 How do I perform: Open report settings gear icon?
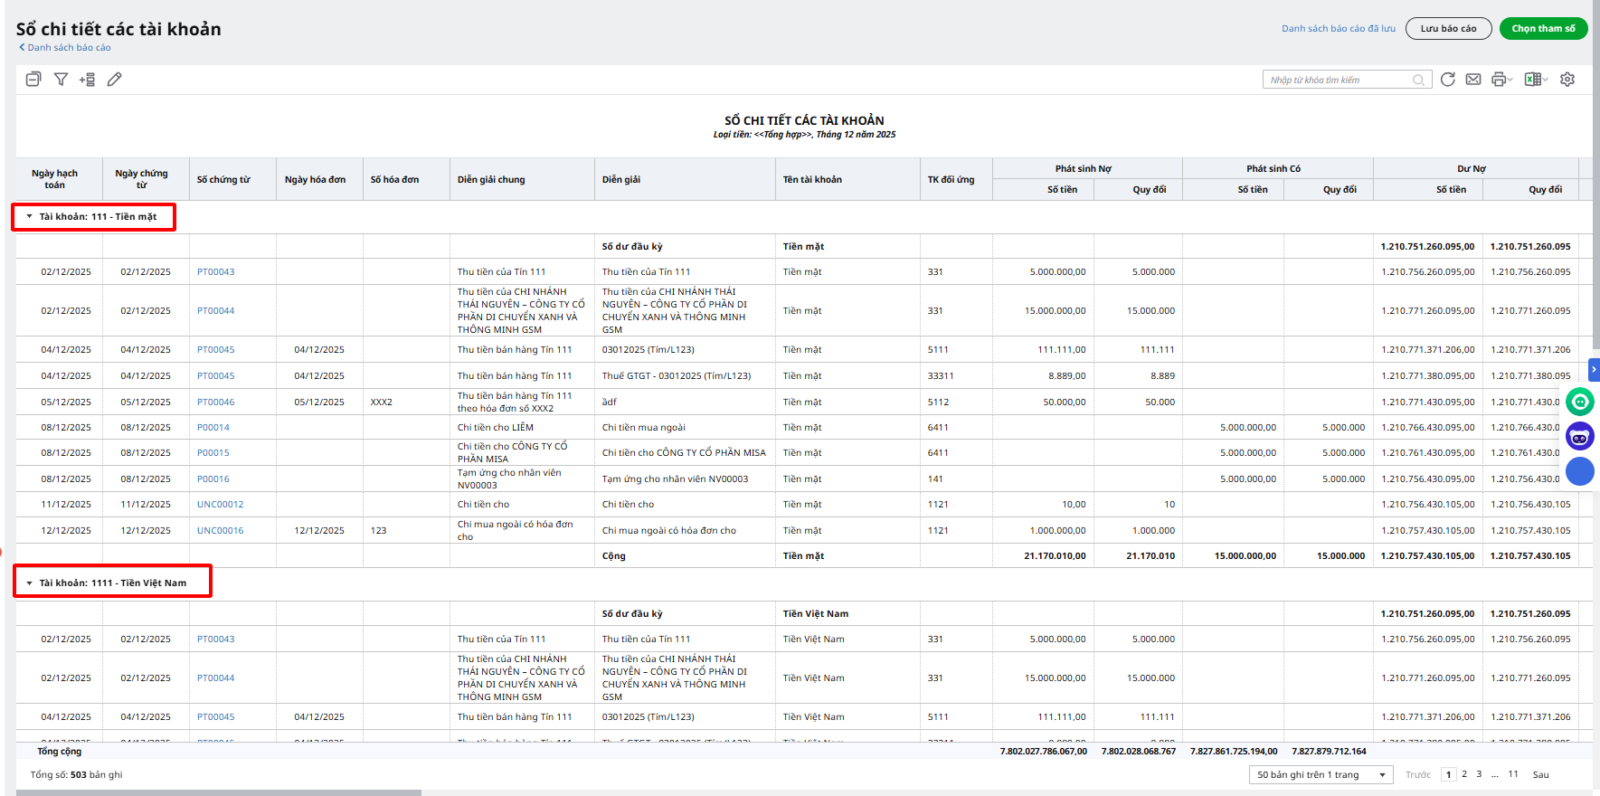click(x=1567, y=79)
